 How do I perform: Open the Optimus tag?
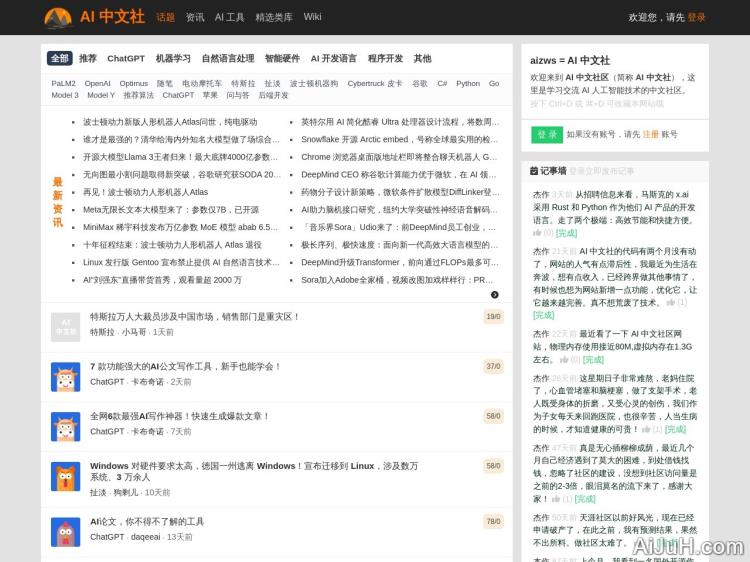[x=134, y=83]
